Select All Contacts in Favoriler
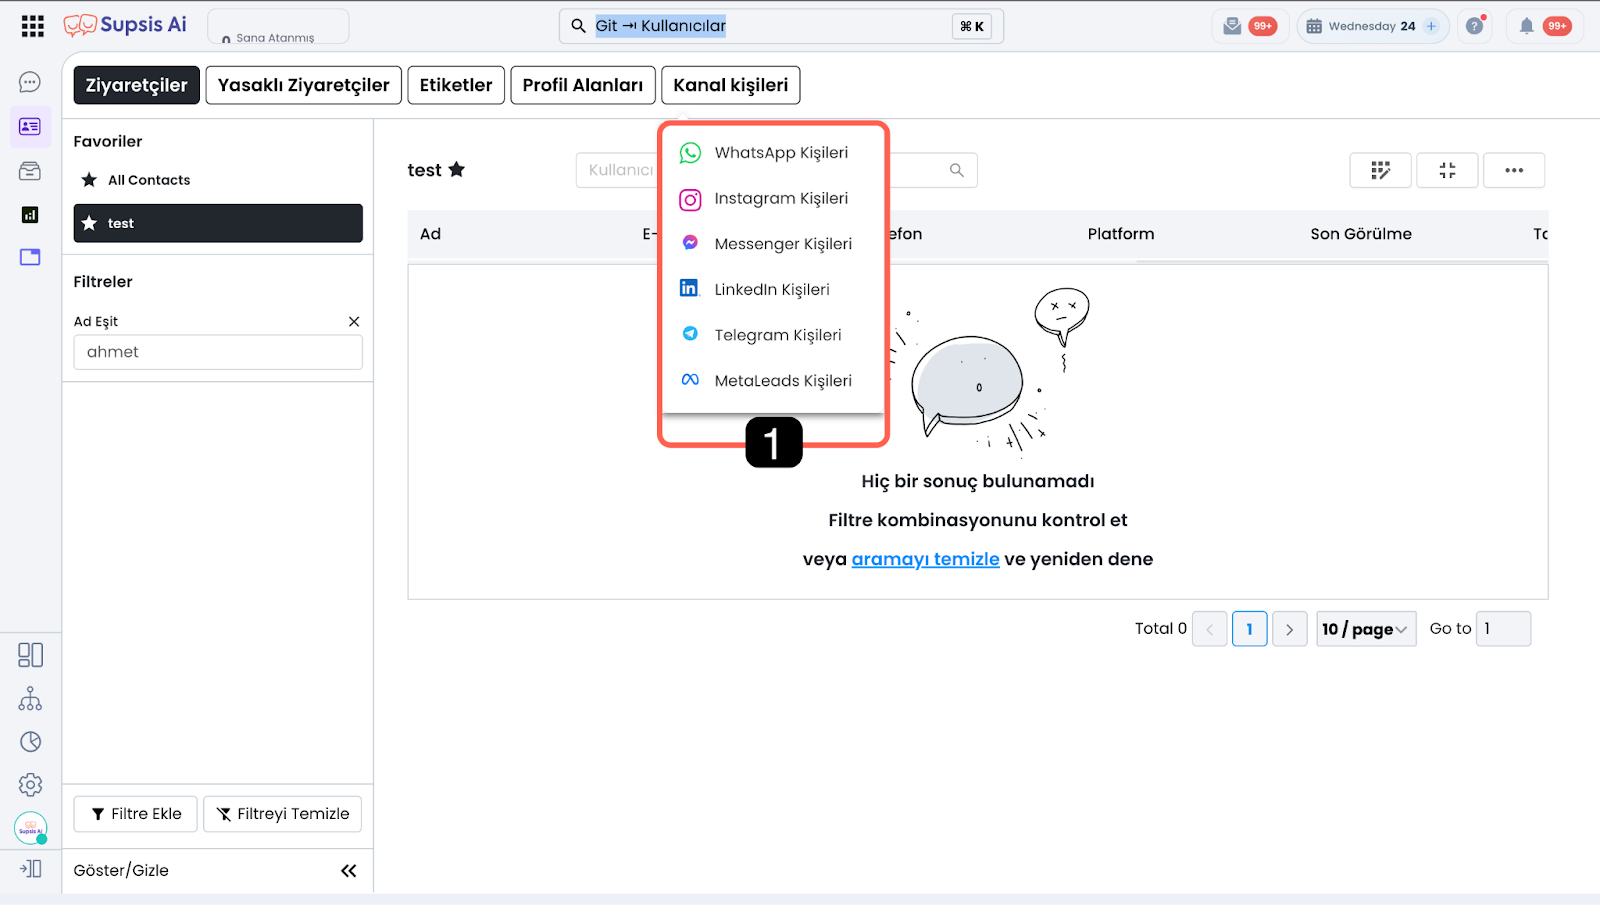 coord(148,180)
